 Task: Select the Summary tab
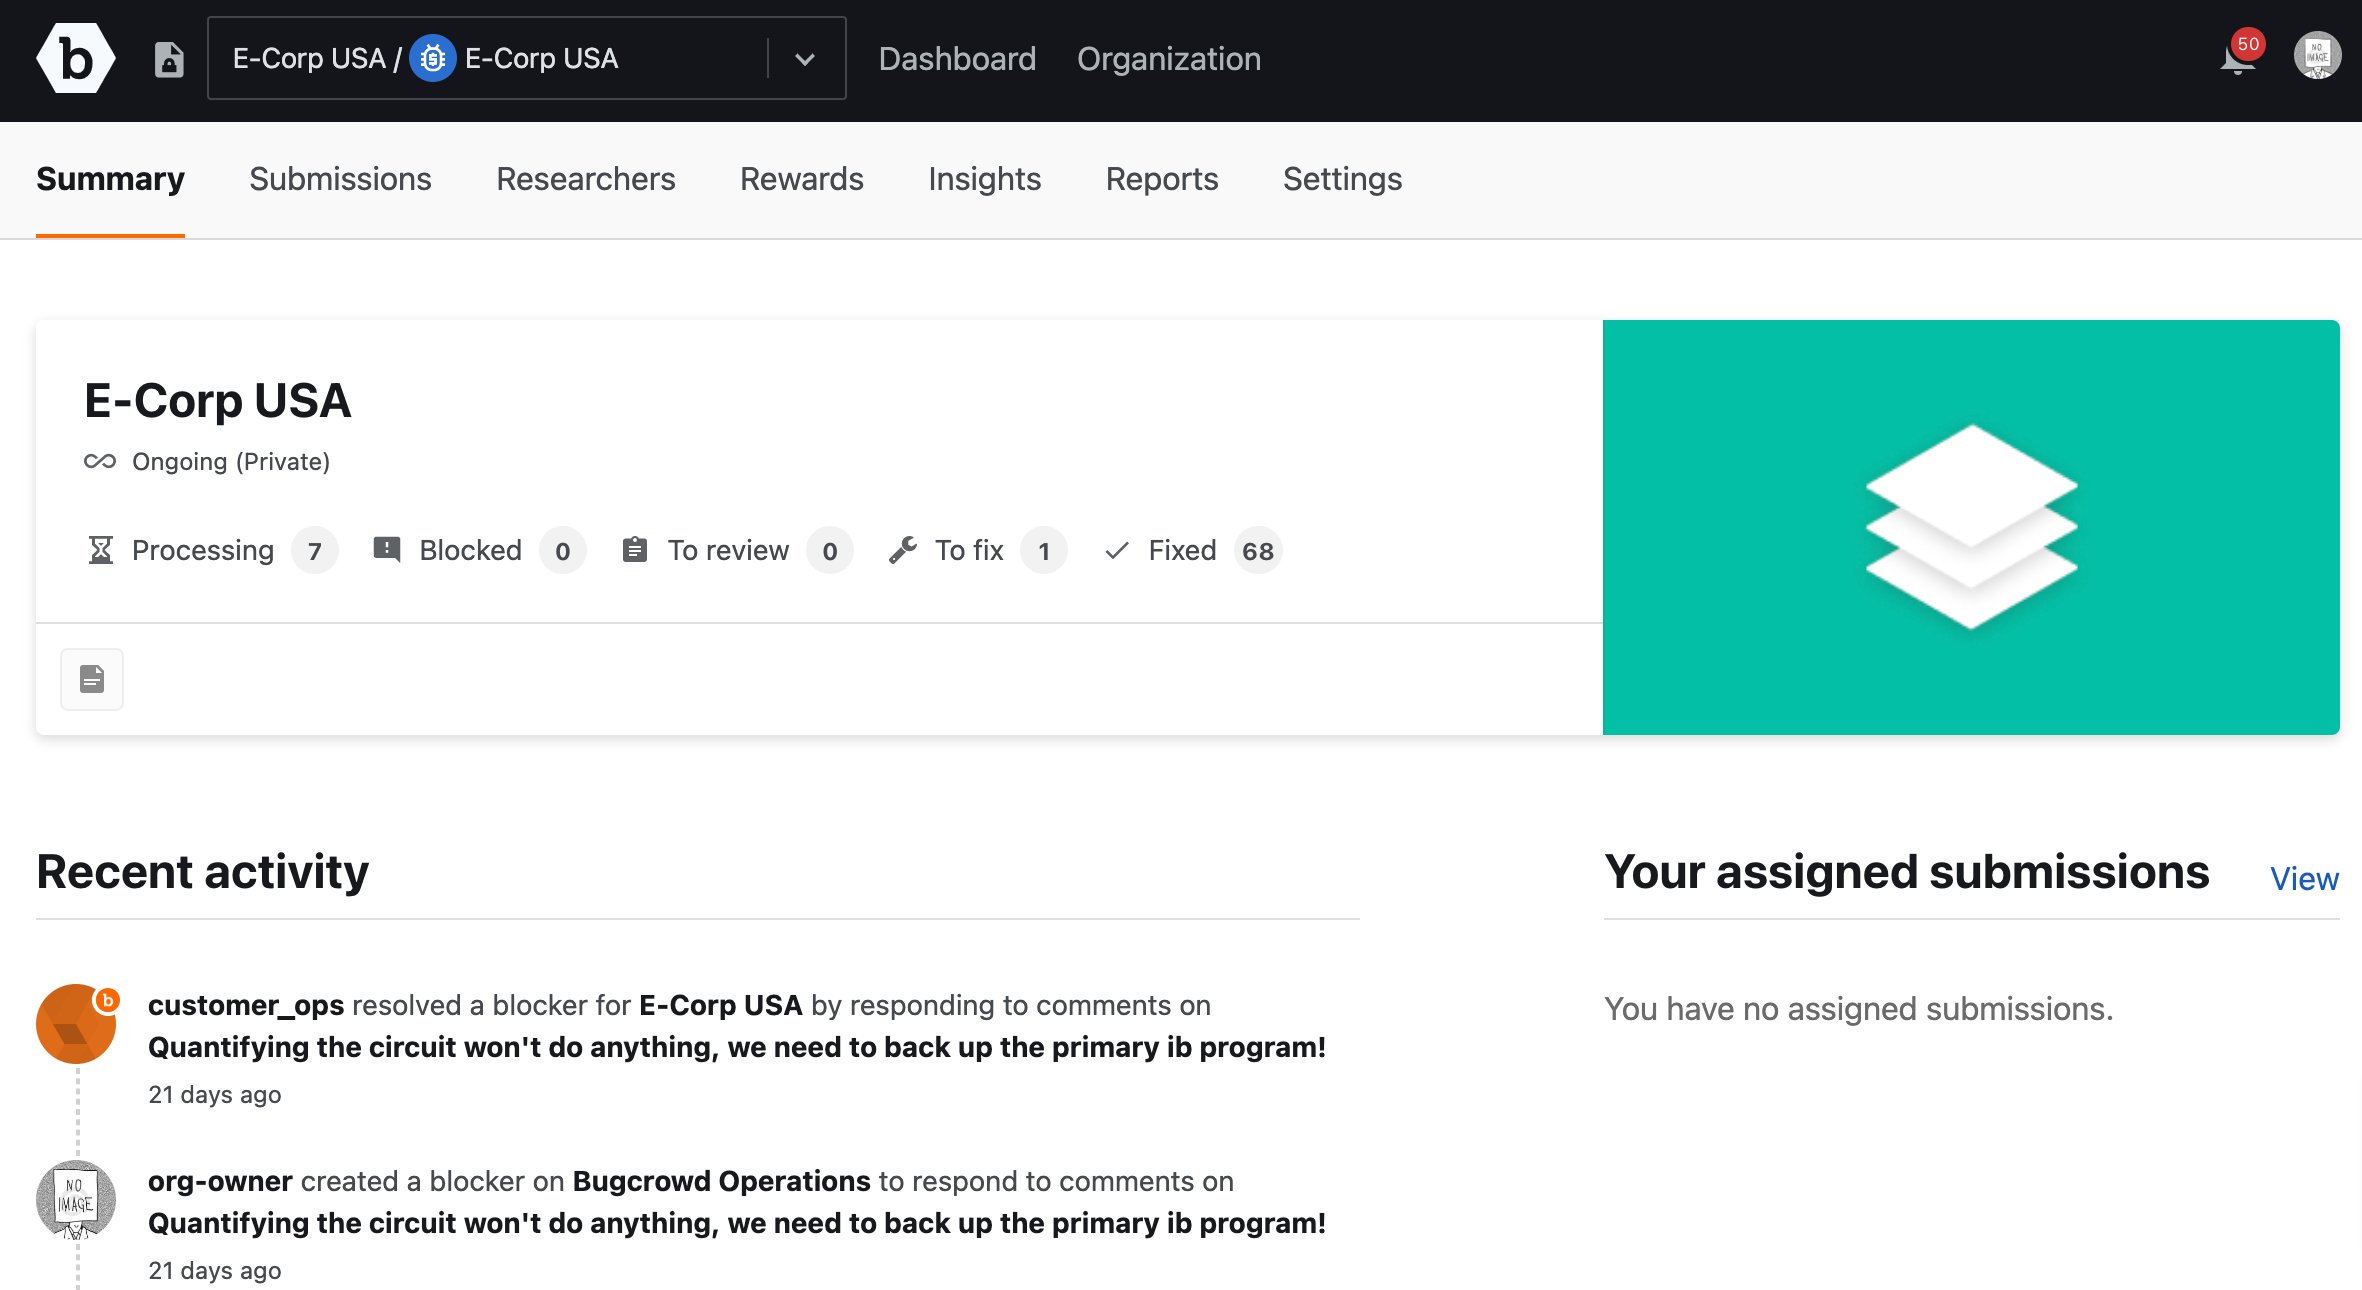coord(110,179)
